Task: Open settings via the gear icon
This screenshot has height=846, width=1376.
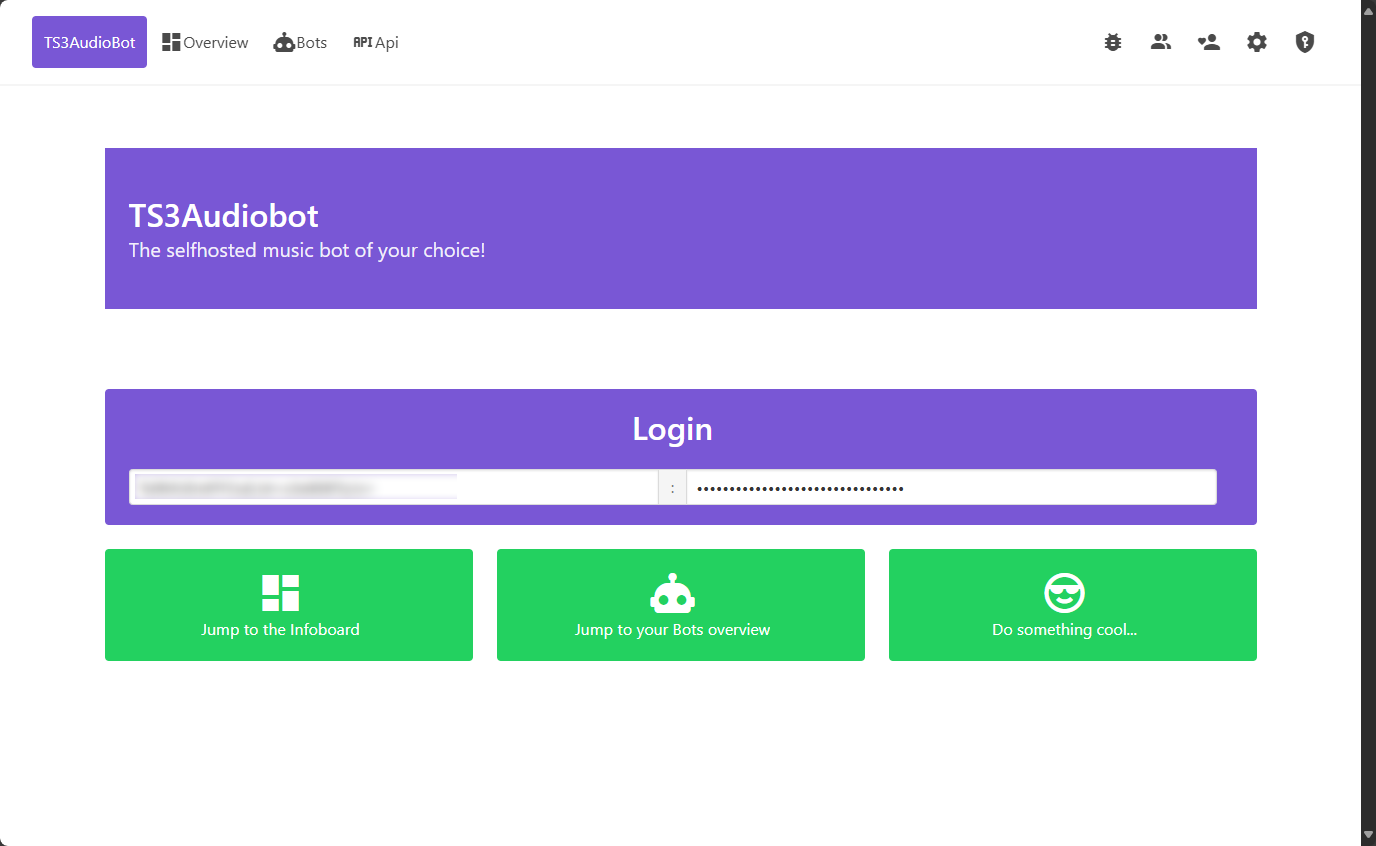Action: (x=1257, y=42)
